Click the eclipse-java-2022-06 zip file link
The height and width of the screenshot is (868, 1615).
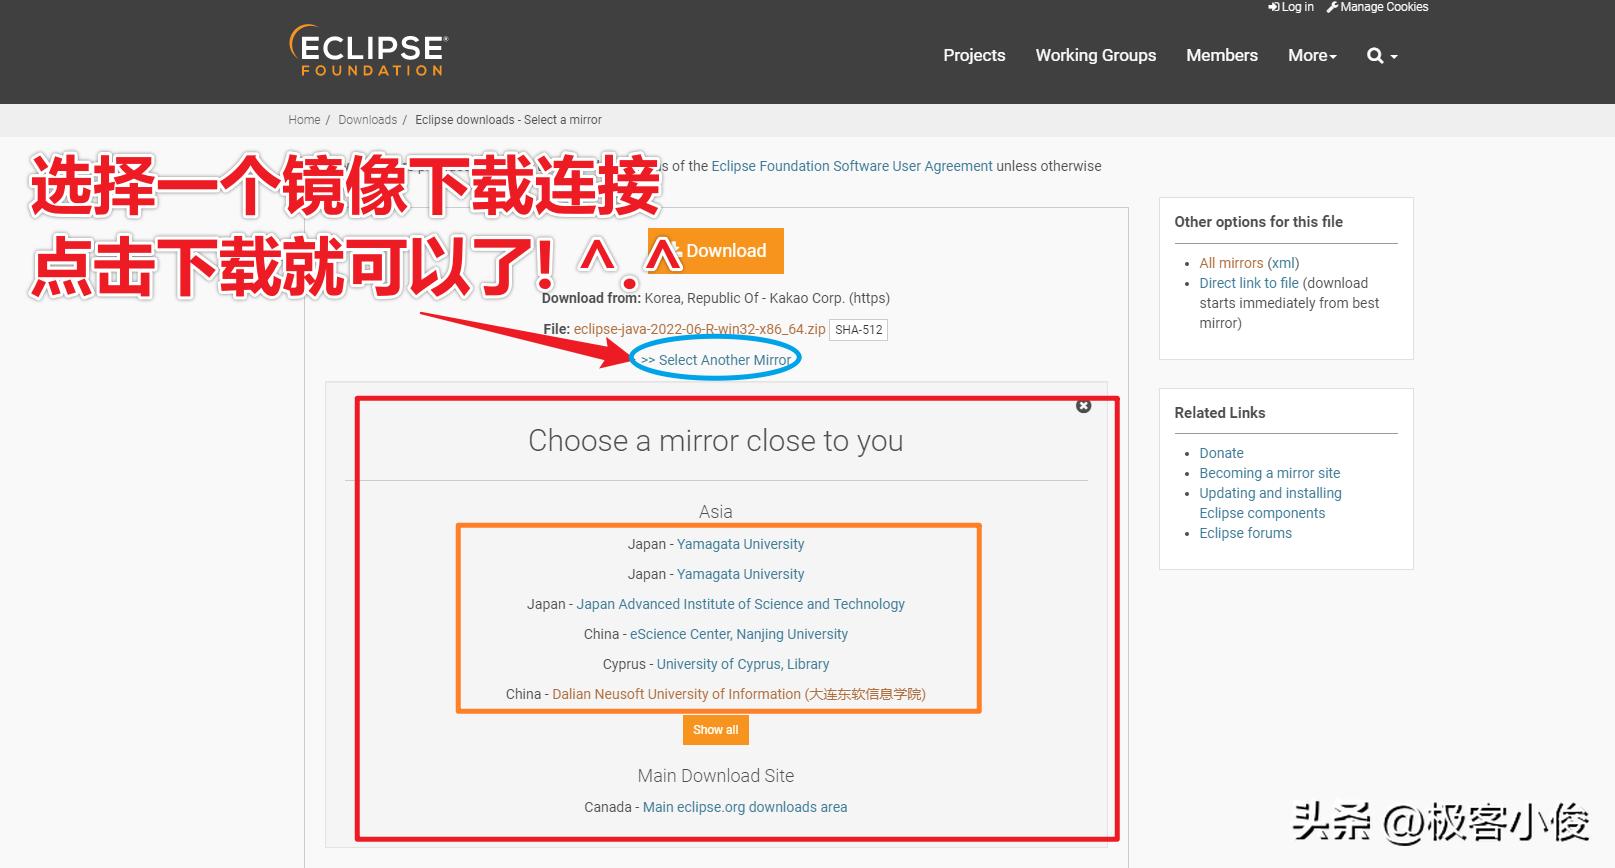pyautogui.click(x=699, y=329)
